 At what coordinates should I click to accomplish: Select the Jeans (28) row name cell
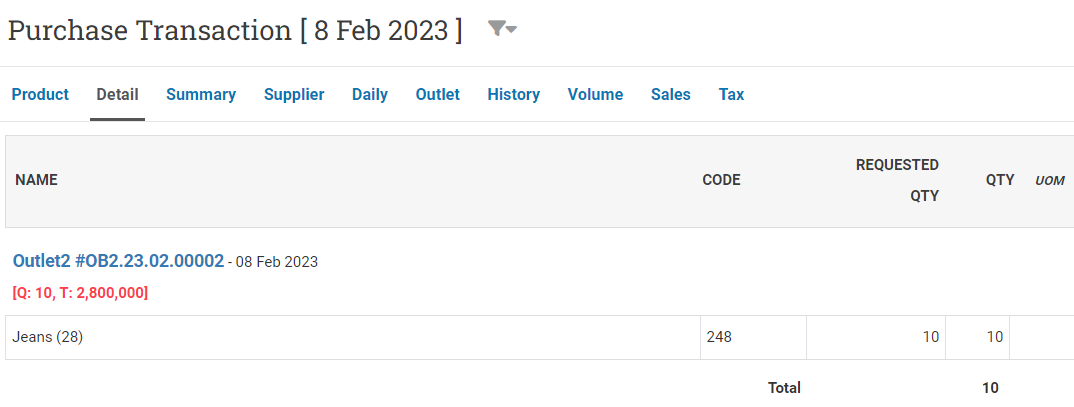[x=353, y=337]
